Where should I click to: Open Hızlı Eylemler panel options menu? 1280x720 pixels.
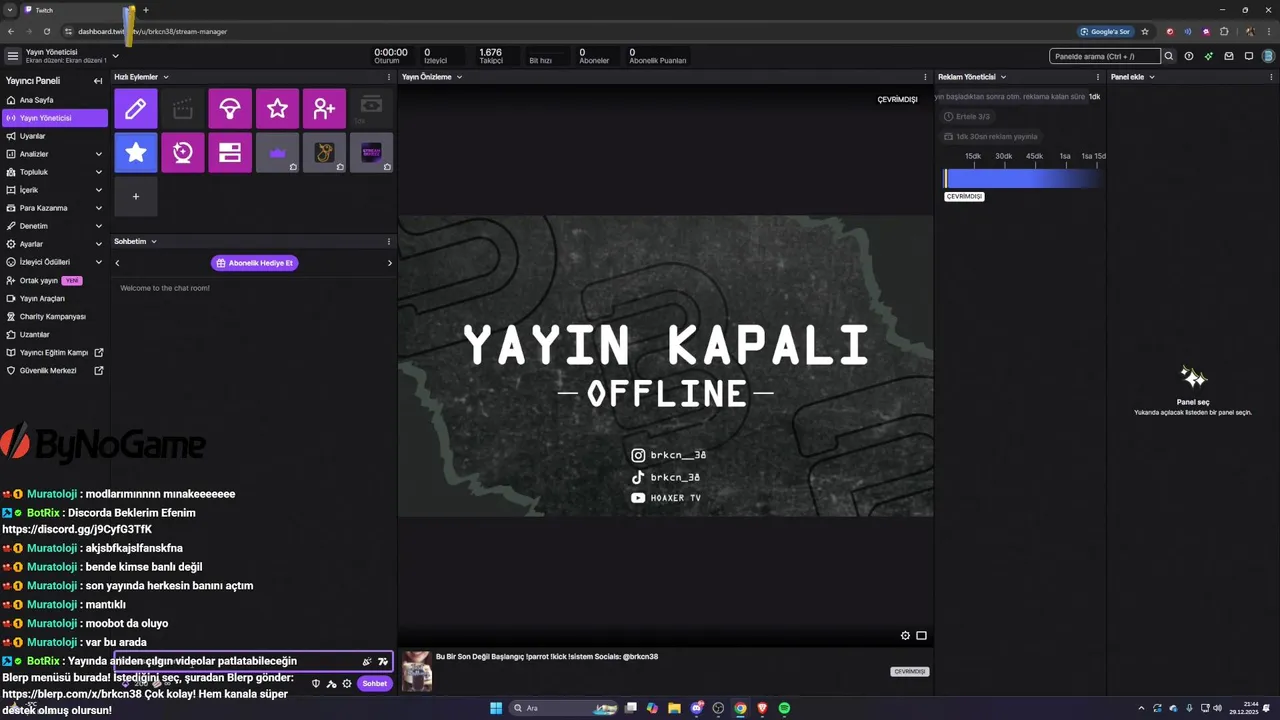(x=389, y=77)
